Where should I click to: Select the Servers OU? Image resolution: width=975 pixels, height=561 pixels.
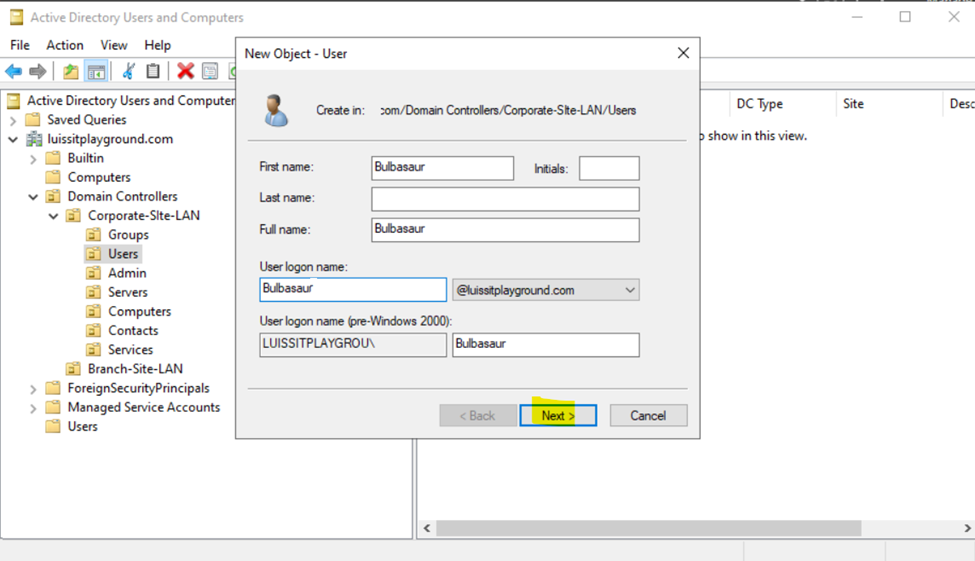pos(127,292)
